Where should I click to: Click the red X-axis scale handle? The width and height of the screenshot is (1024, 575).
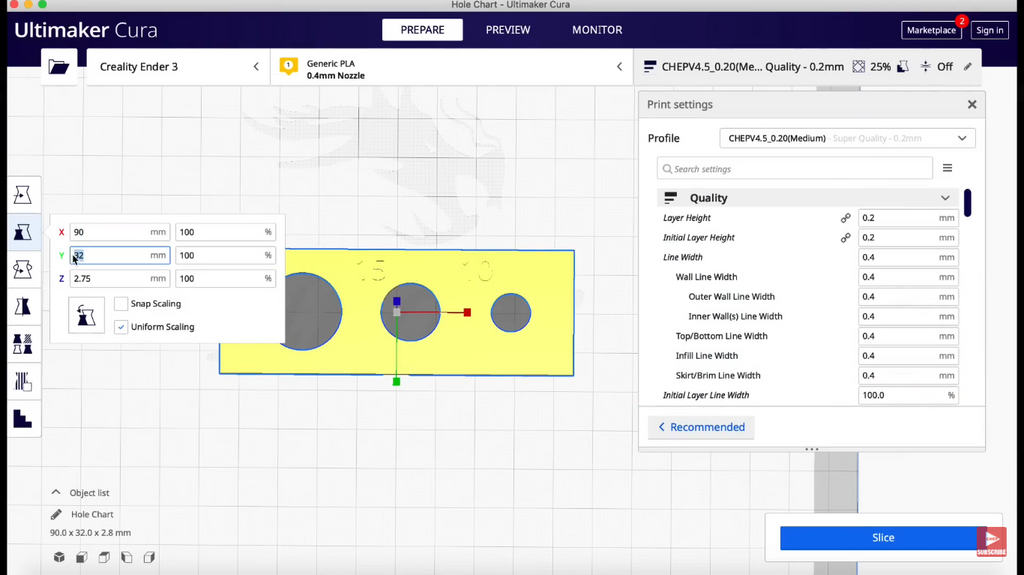(x=467, y=312)
